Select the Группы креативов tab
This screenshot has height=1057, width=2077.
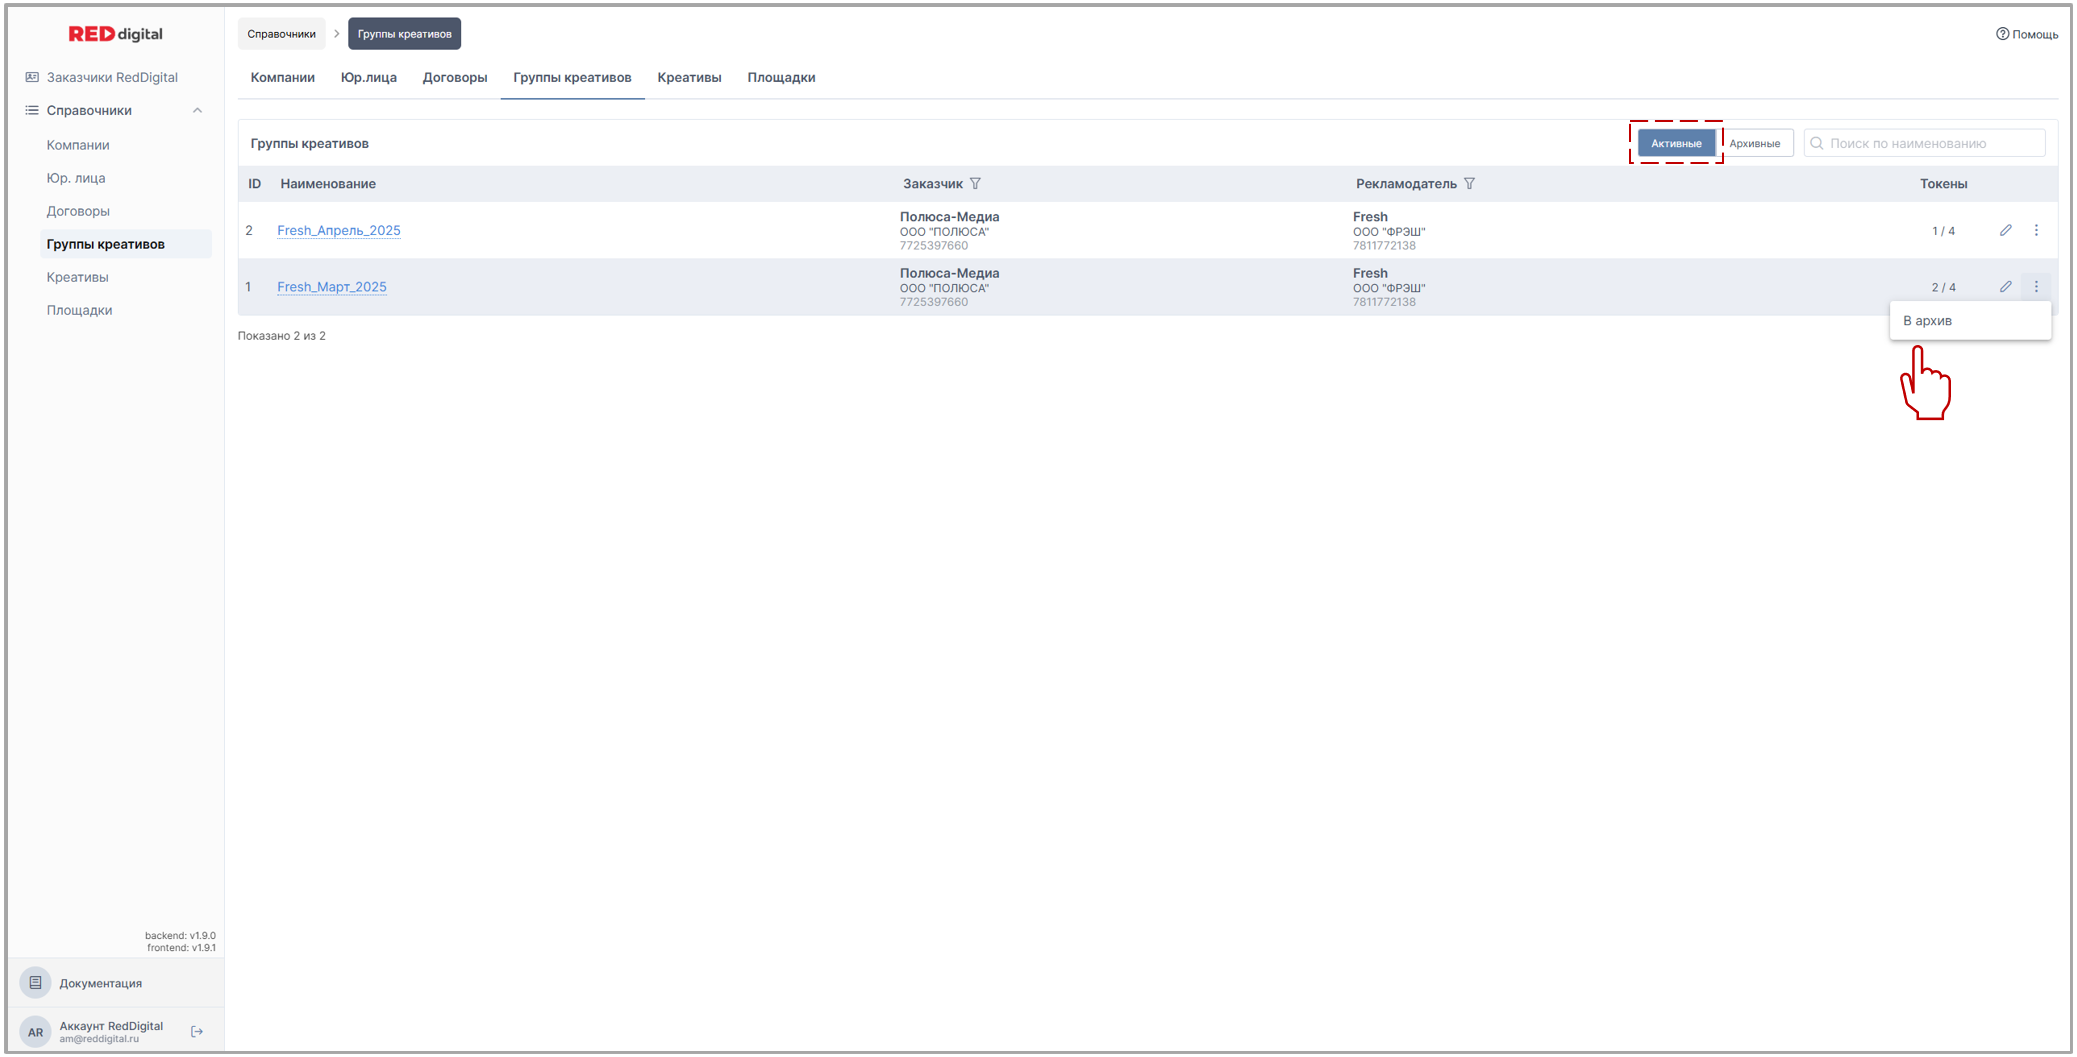(x=573, y=78)
